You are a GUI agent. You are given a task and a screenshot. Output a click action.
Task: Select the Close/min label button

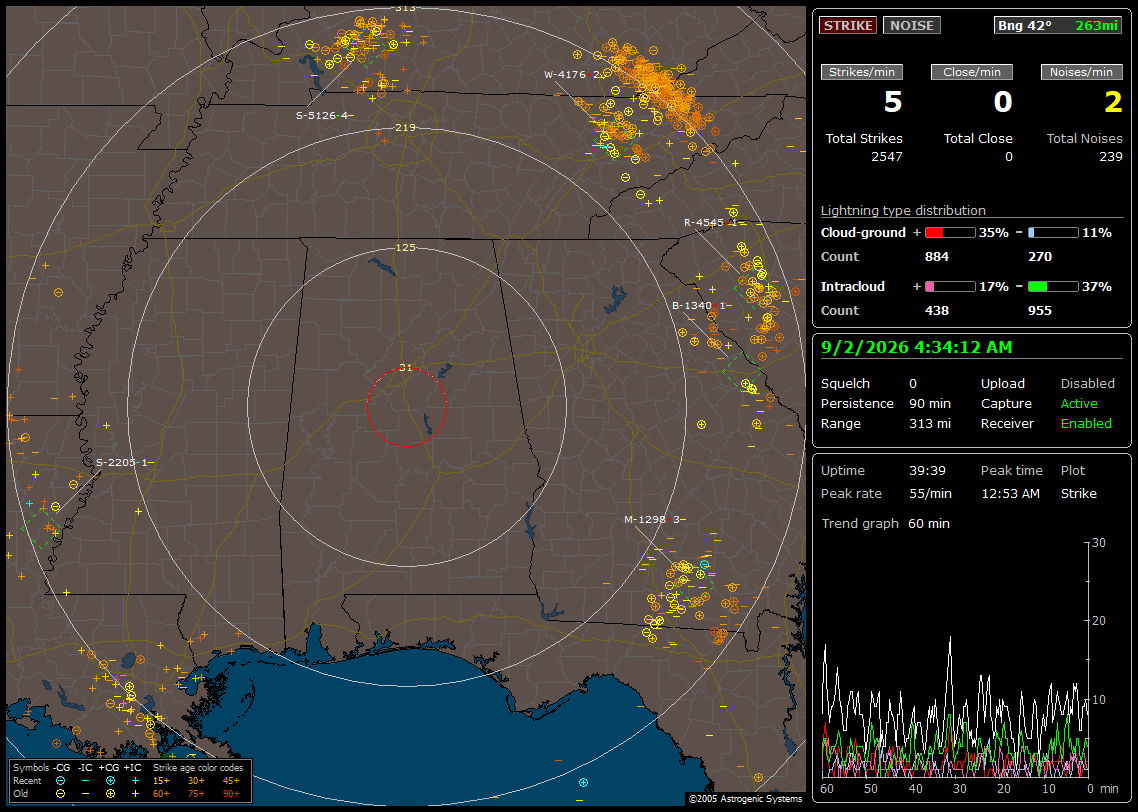point(972,72)
